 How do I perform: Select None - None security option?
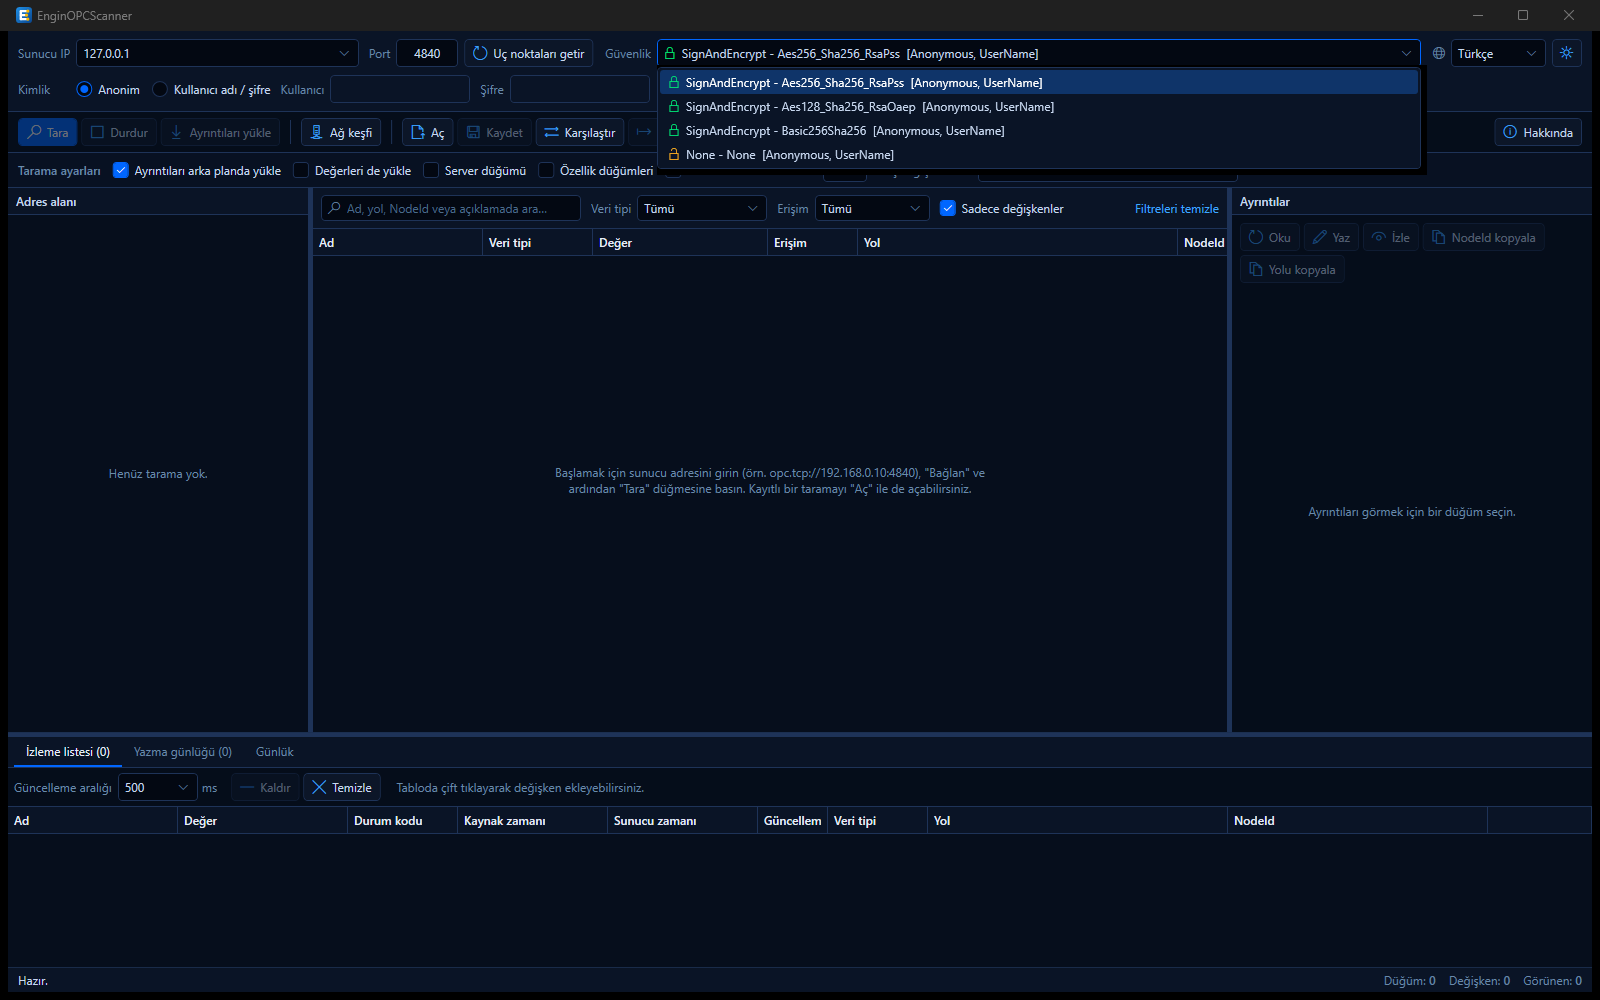point(1039,154)
